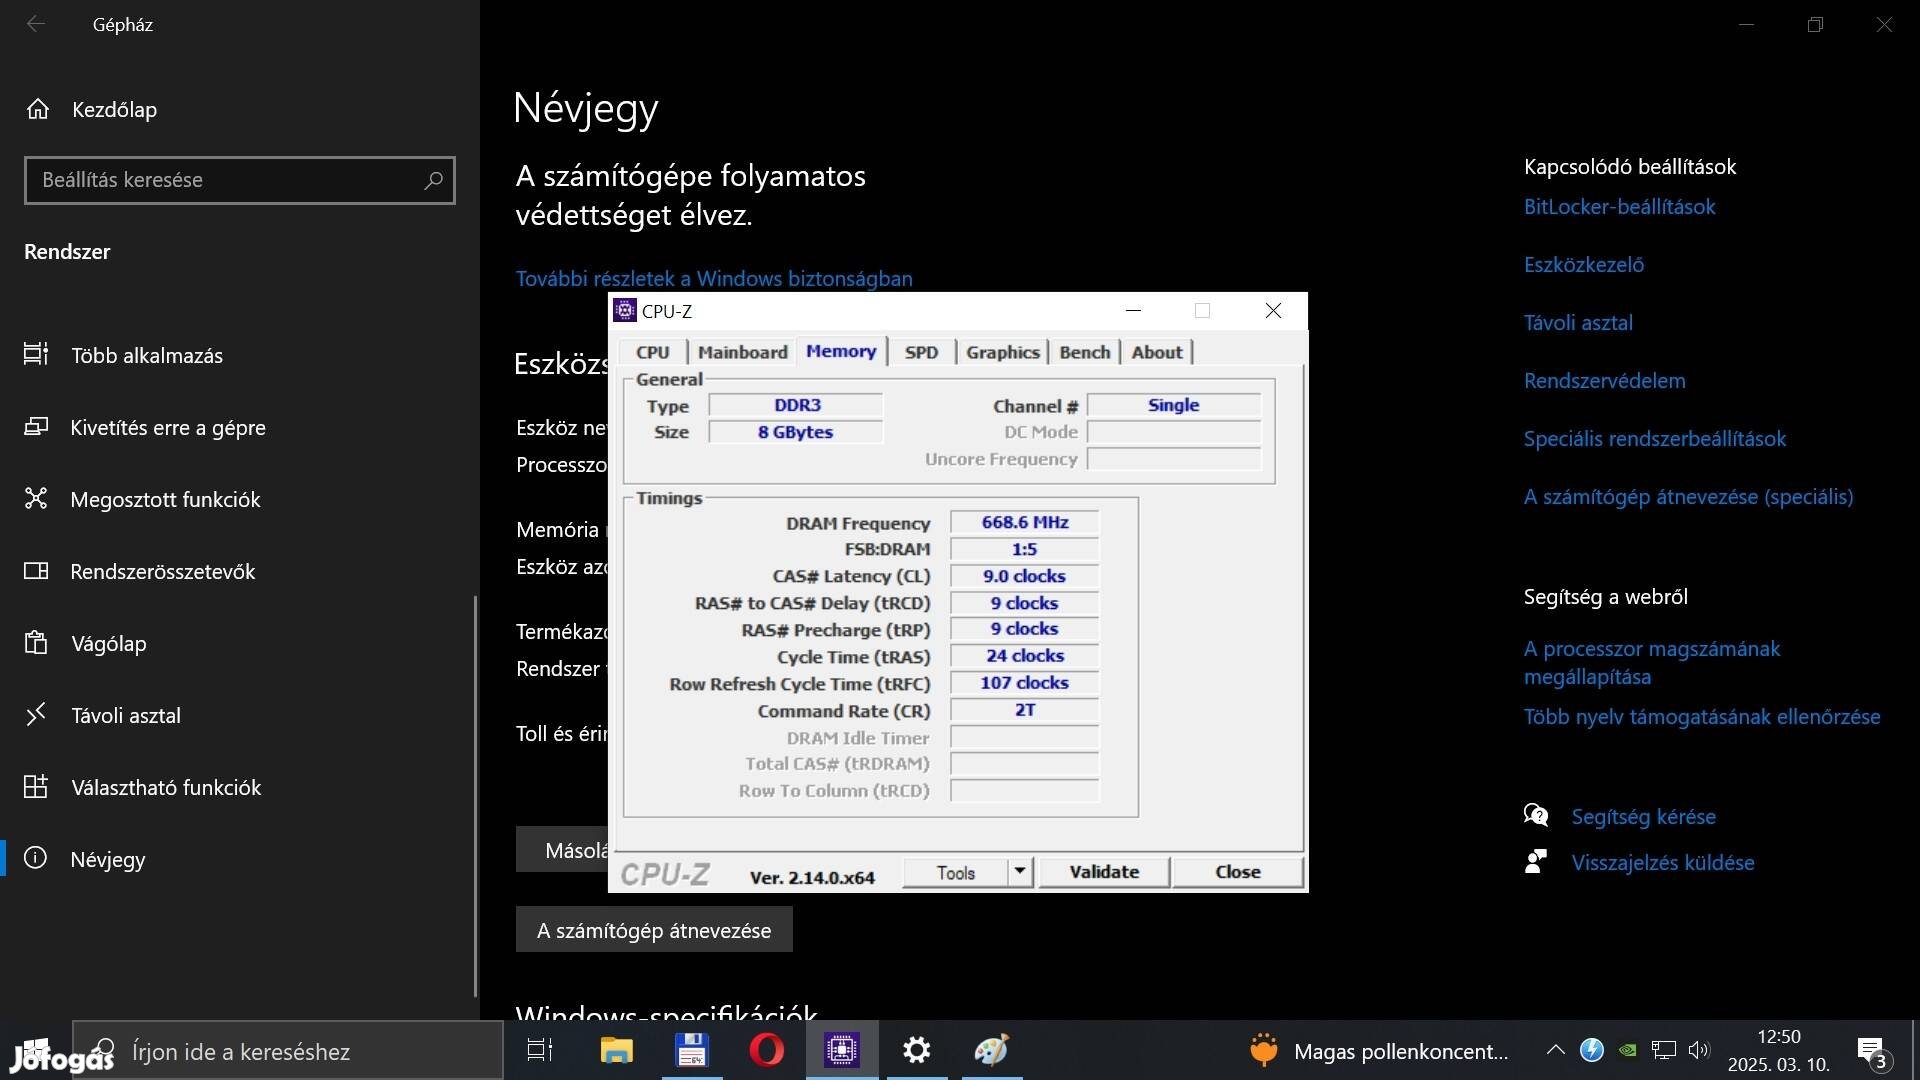
Task: Open Távoli asztal related settings link
Action: [1578, 322]
